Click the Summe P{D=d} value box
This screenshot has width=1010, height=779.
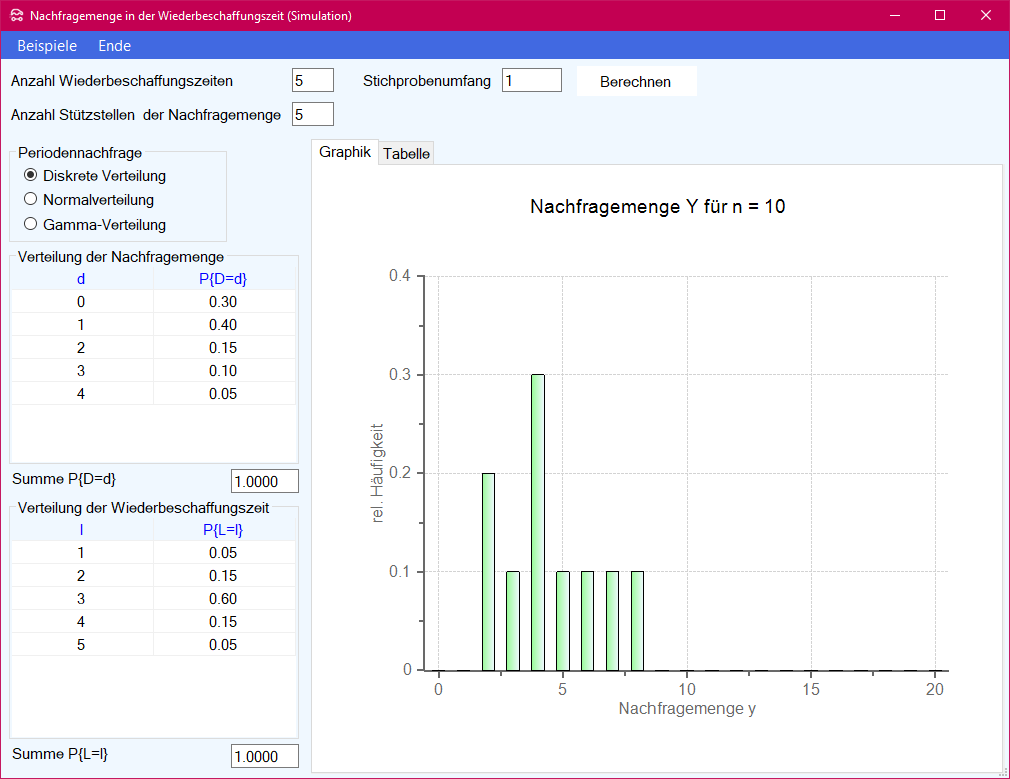264,481
